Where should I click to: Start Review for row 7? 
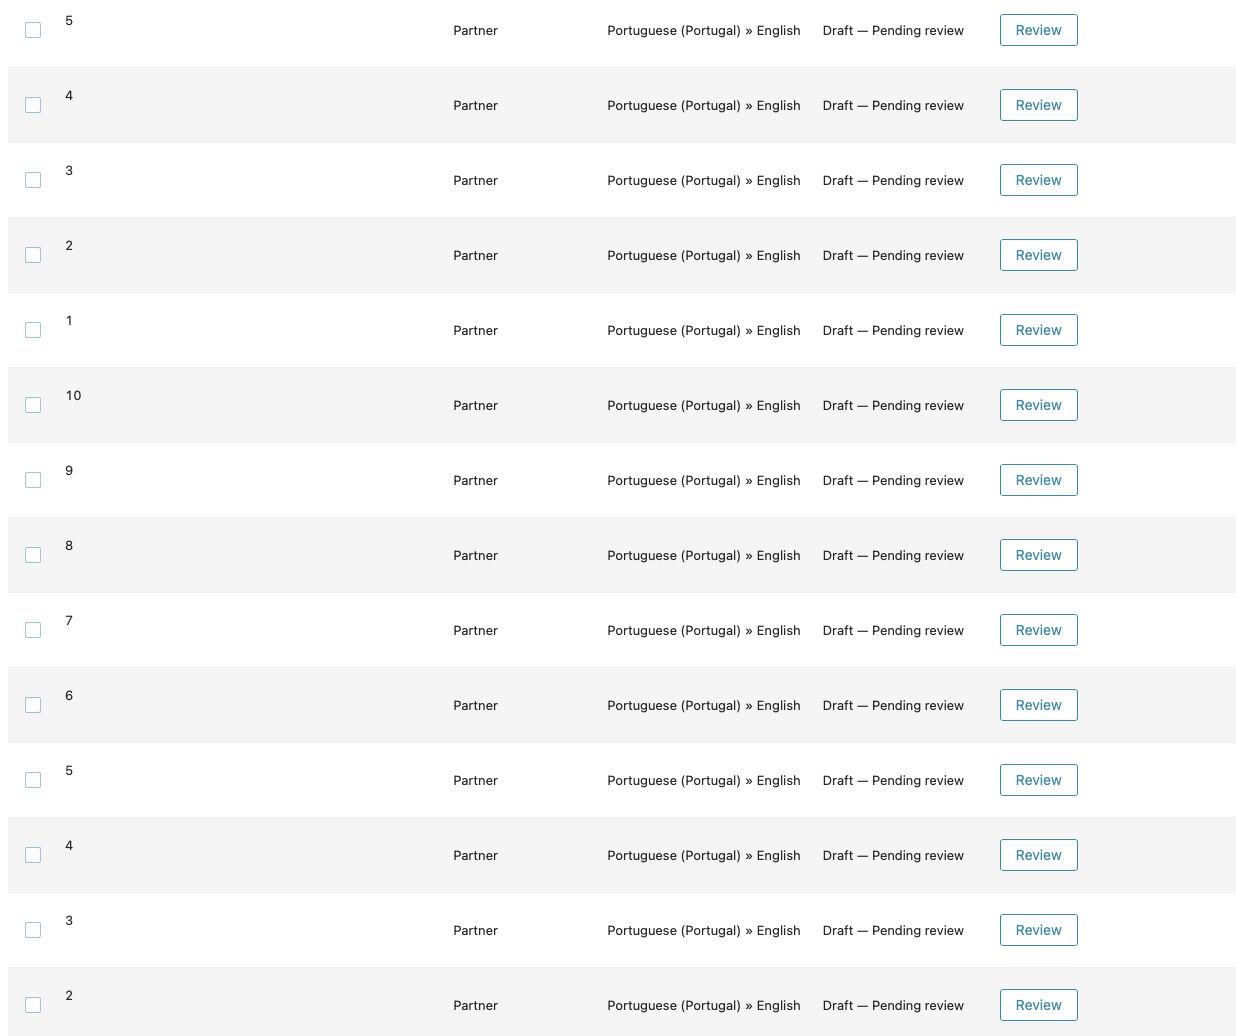(1038, 630)
